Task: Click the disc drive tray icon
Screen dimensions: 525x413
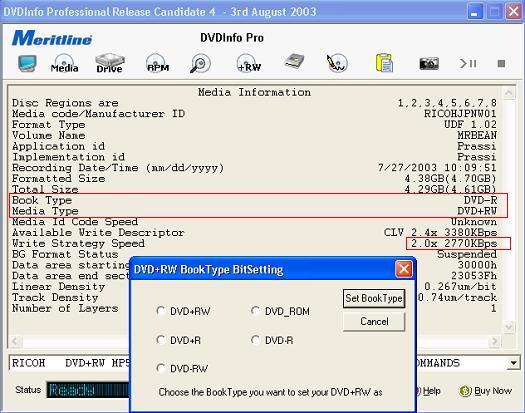Action: (294, 62)
